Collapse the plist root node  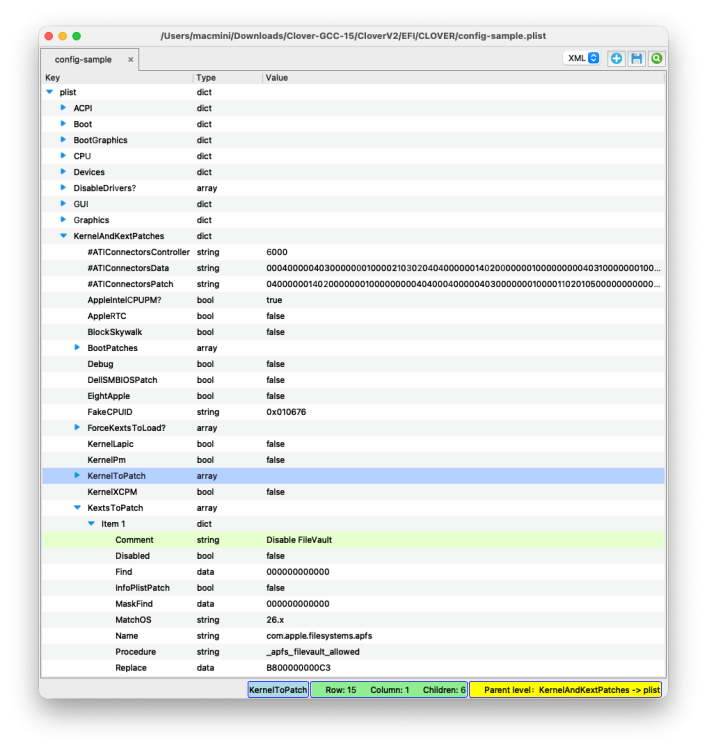[50, 92]
